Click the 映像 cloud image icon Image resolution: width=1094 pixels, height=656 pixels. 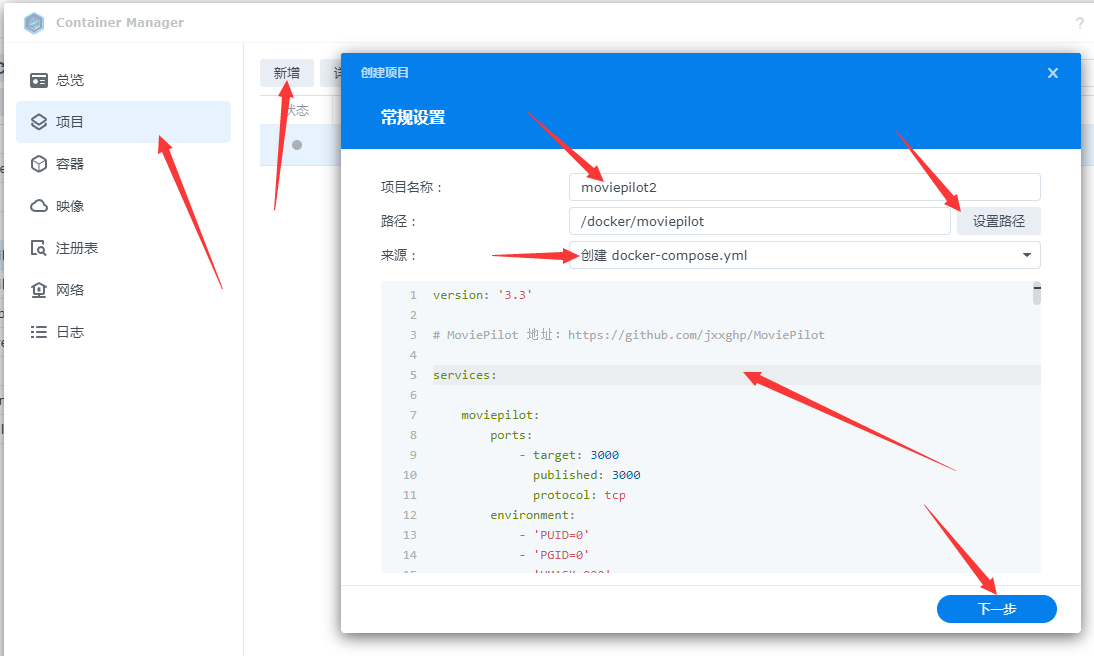[x=39, y=206]
